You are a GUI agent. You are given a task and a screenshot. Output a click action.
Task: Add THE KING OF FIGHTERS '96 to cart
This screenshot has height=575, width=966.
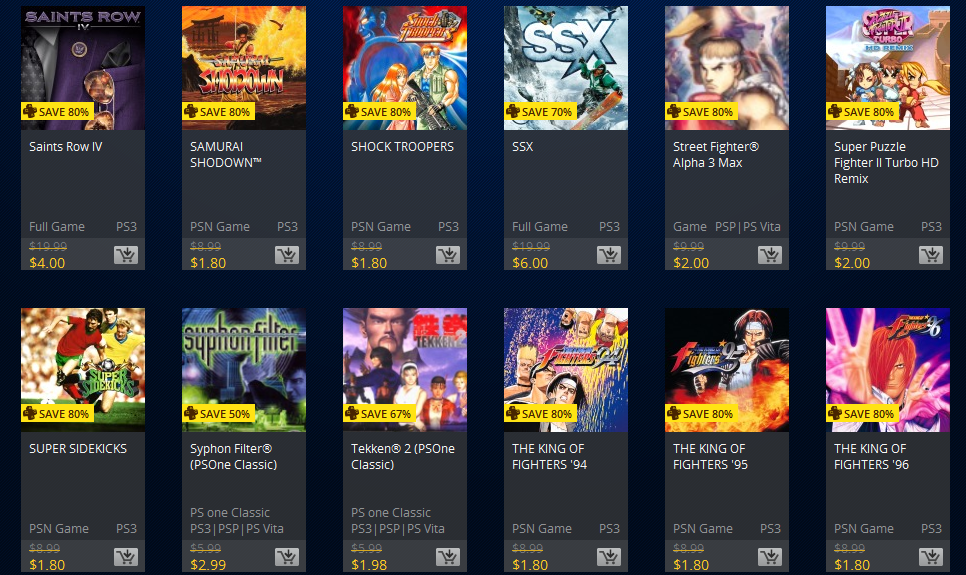click(x=931, y=557)
